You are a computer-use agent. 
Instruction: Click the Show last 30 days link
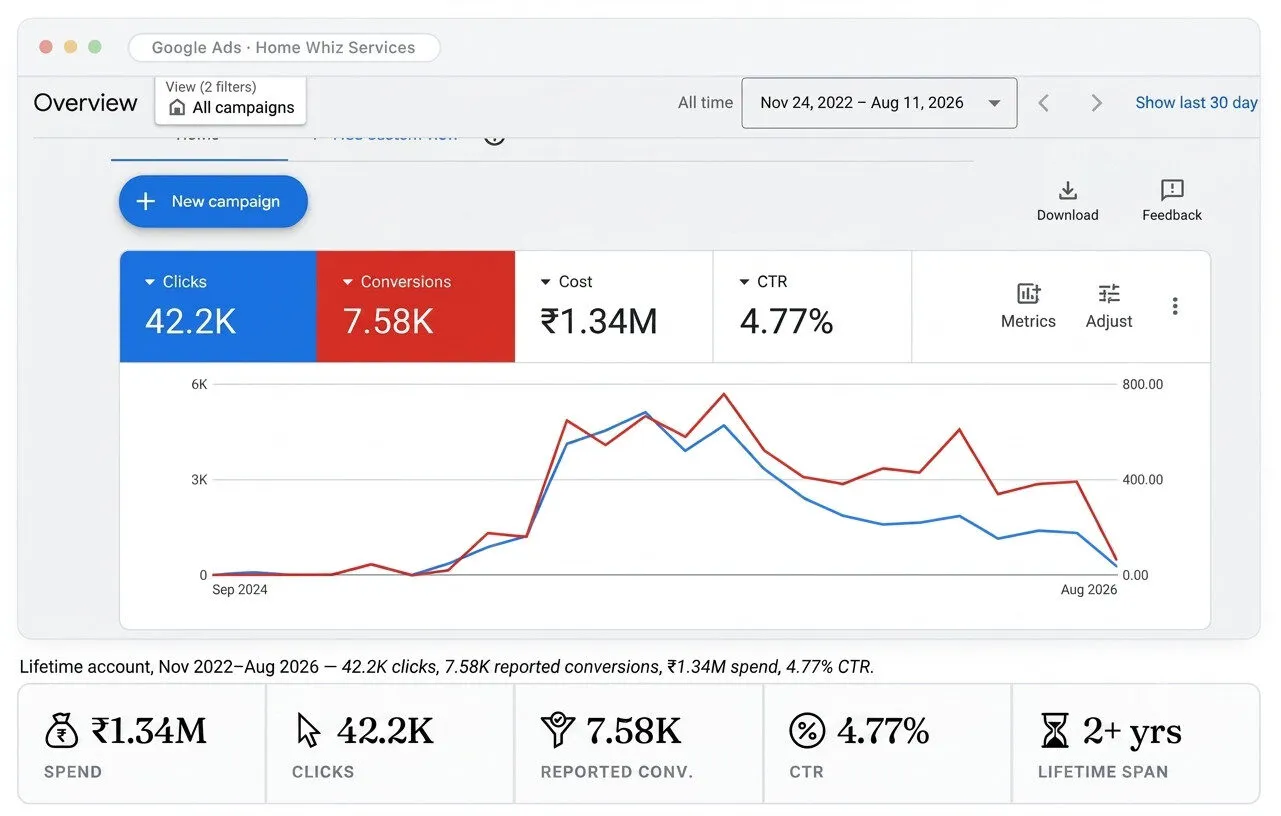[x=1197, y=103]
